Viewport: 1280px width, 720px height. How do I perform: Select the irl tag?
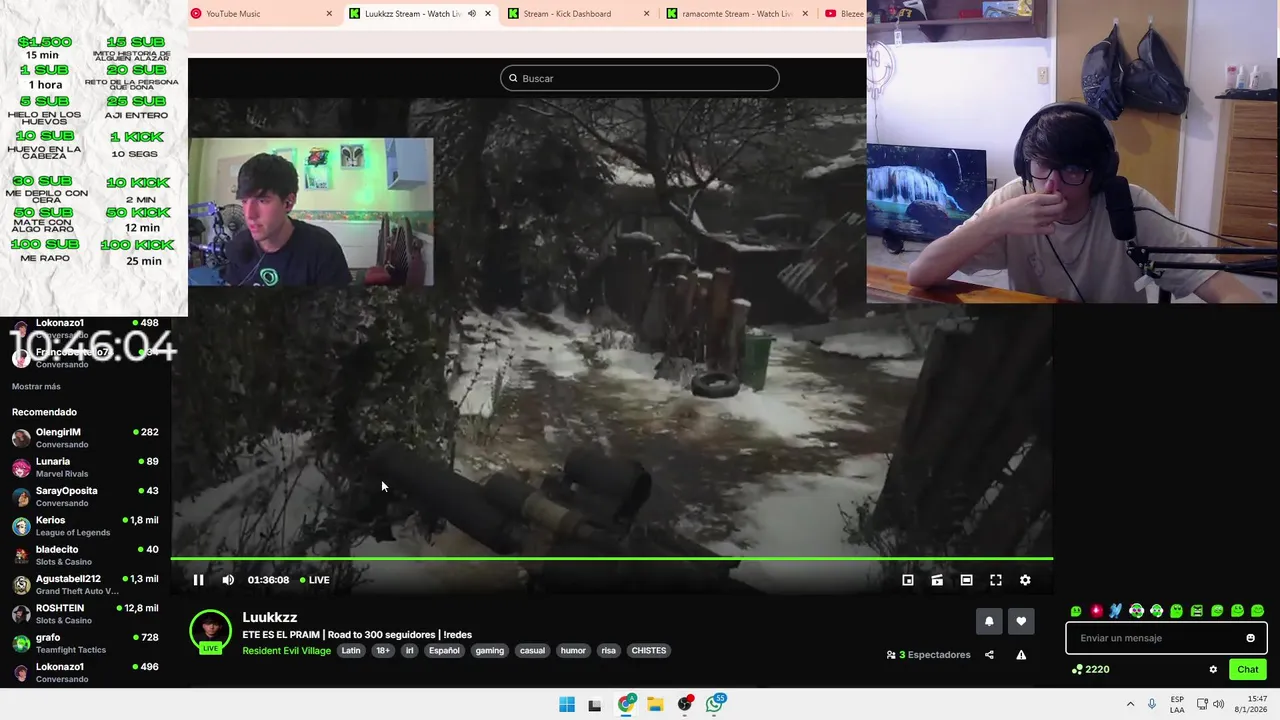tap(409, 650)
